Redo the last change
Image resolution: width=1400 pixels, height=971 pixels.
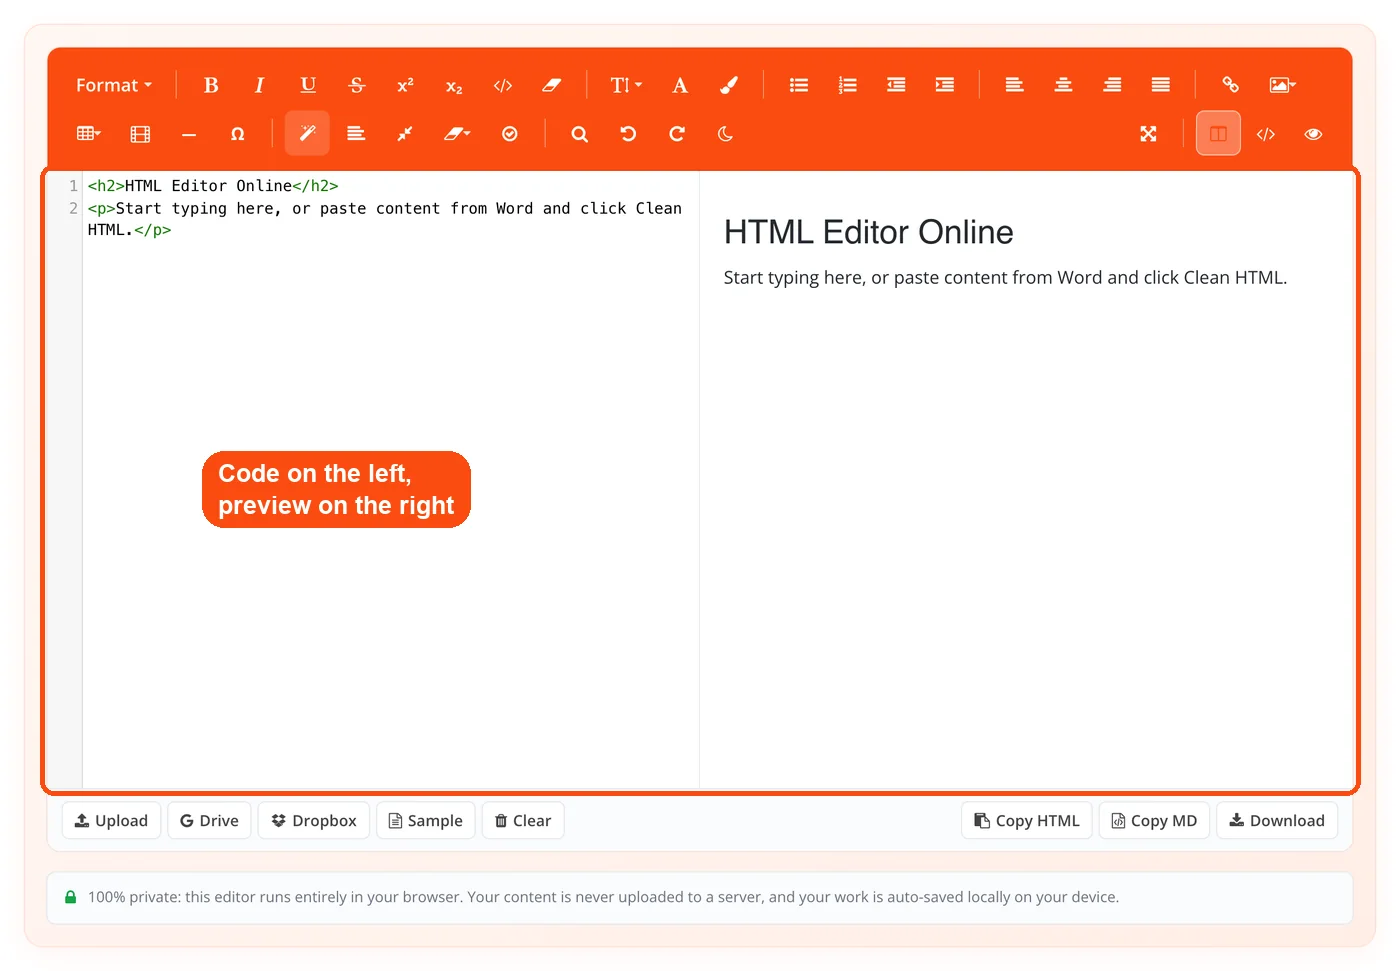tap(677, 134)
